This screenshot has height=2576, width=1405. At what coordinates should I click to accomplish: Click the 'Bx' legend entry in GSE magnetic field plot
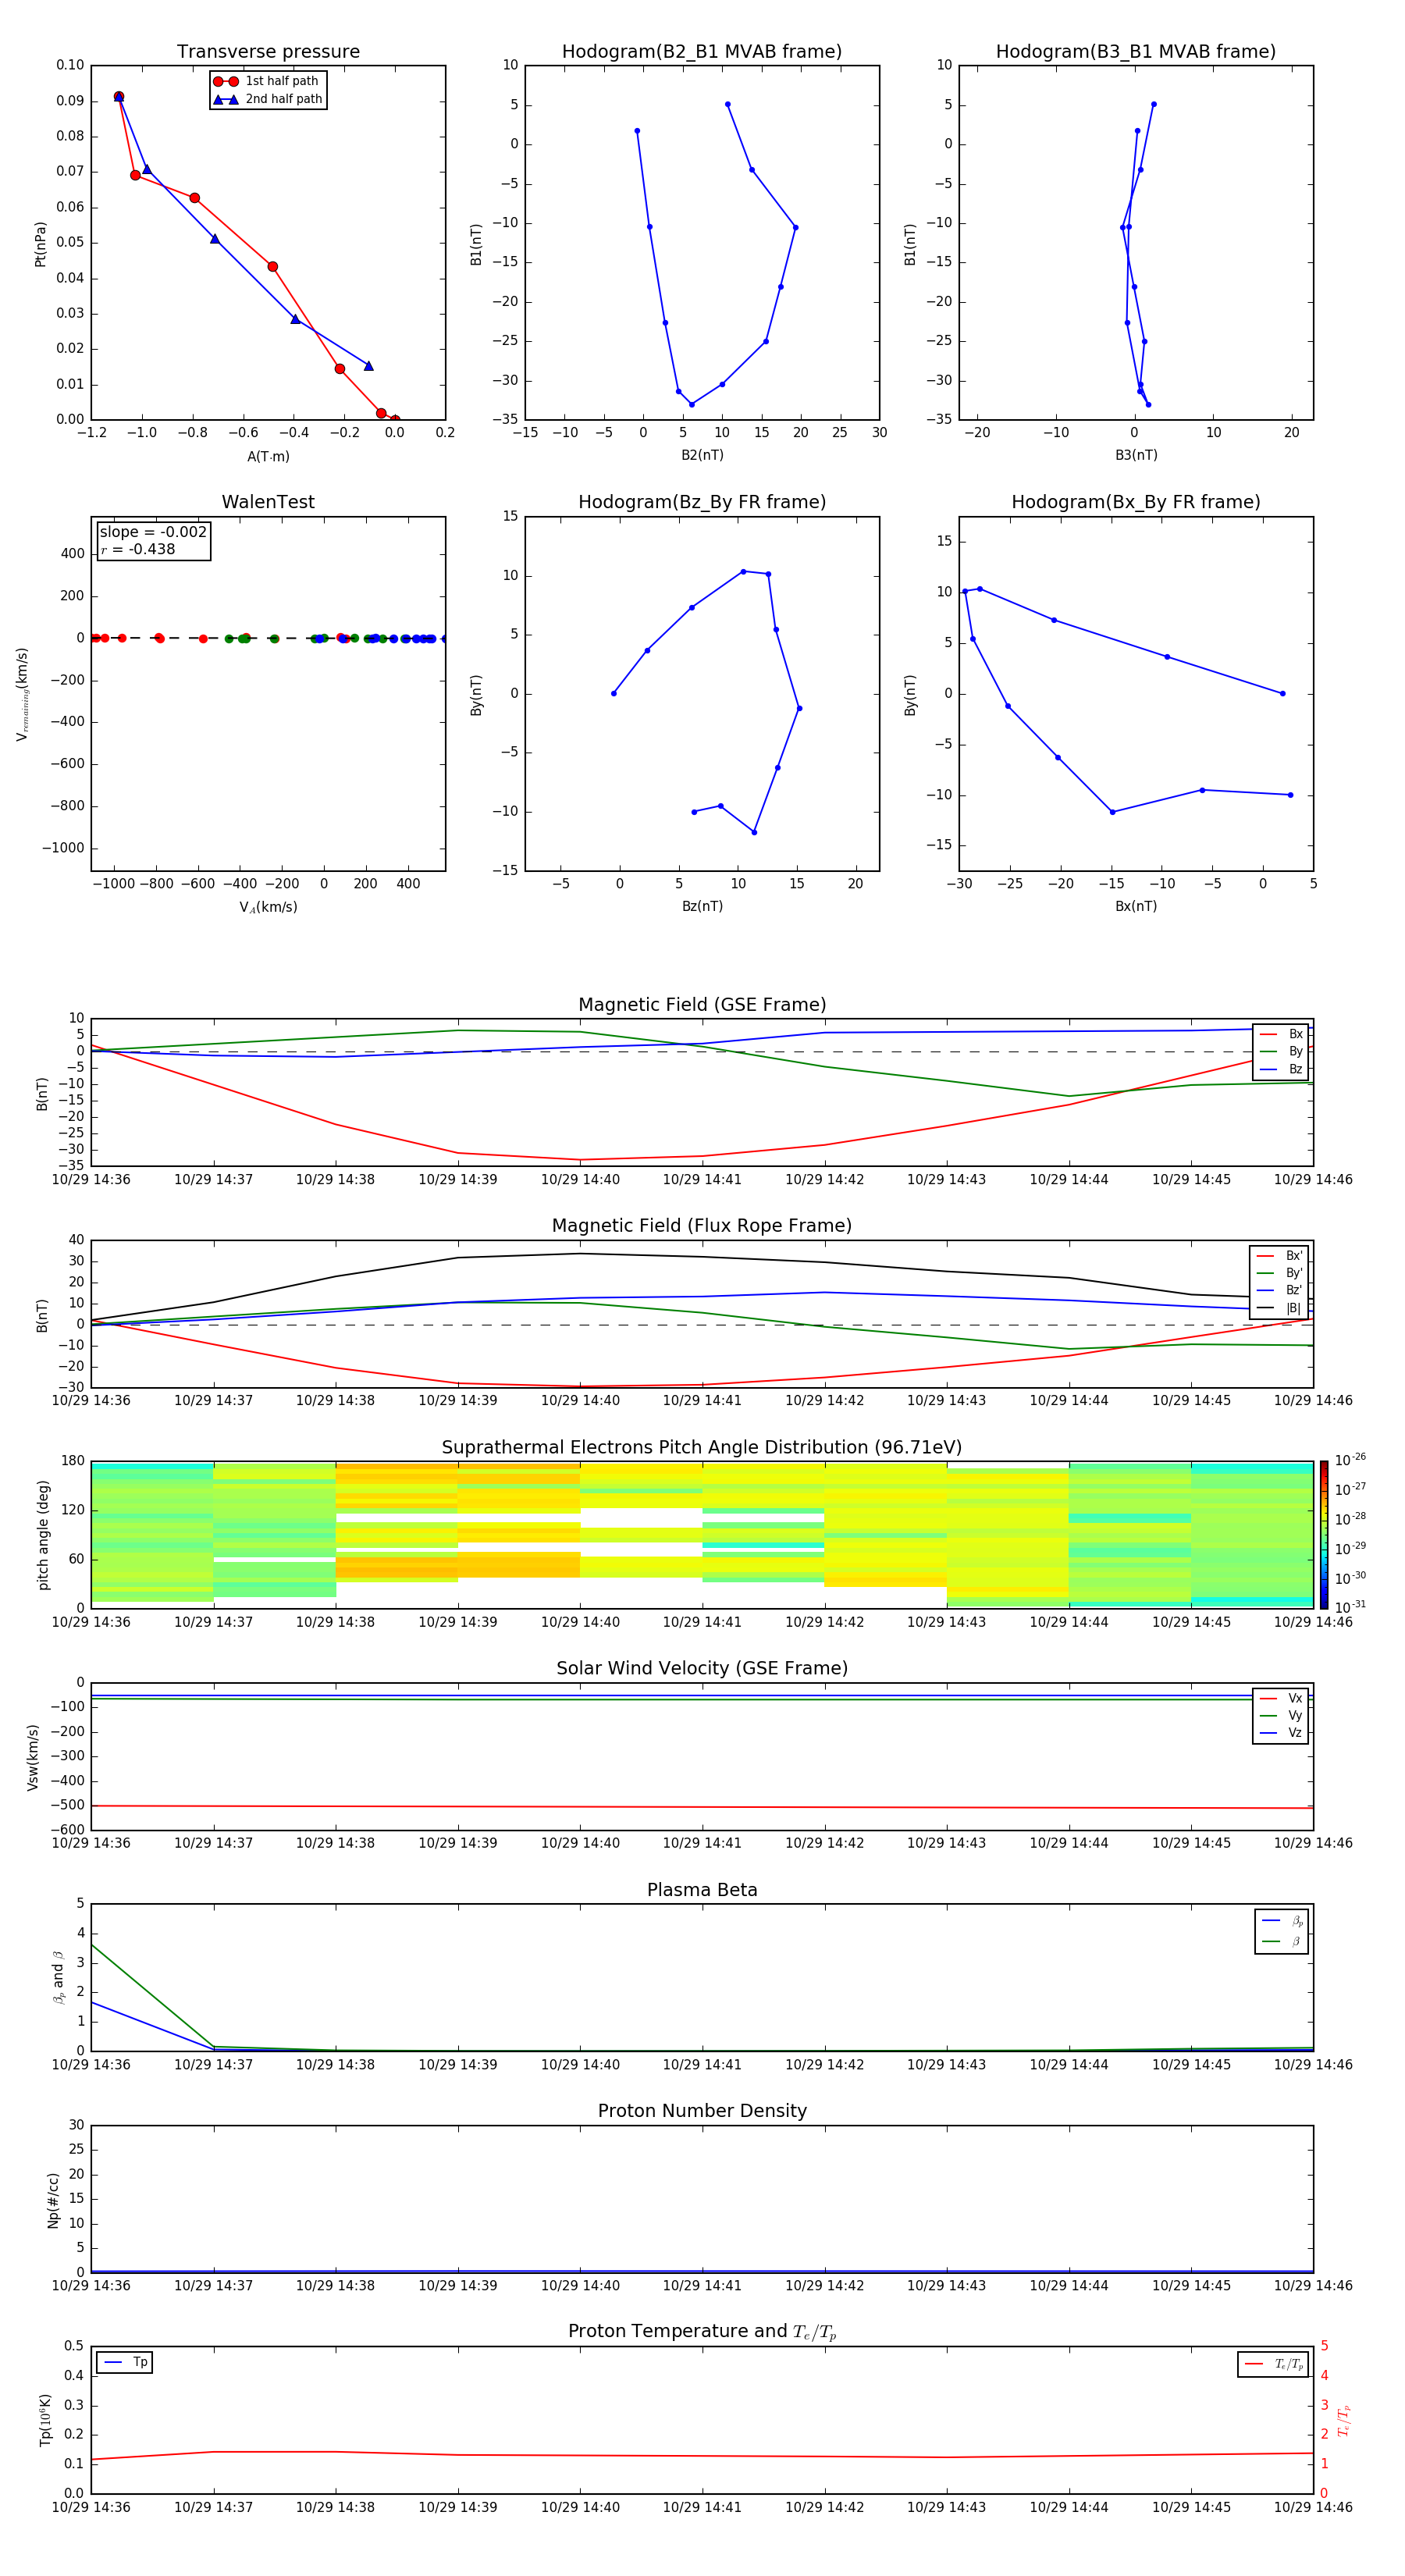click(x=1281, y=1034)
